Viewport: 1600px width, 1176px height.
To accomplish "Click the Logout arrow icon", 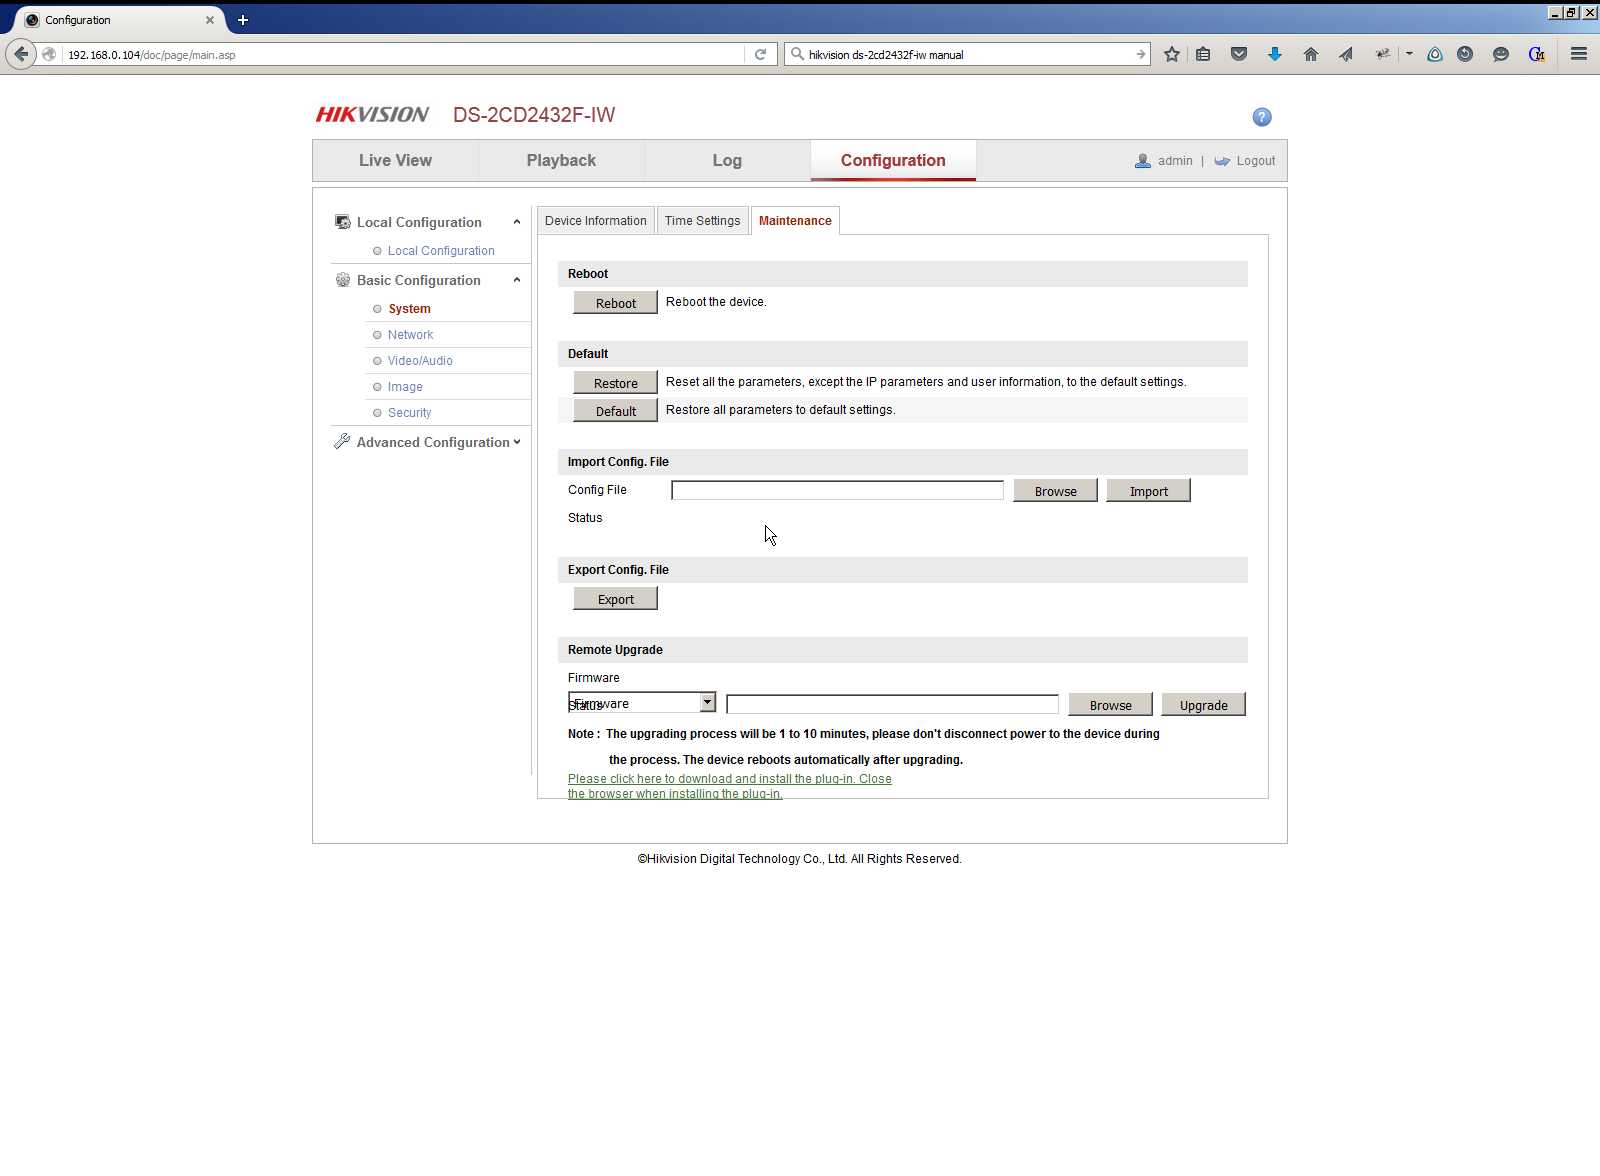I will (1222, 161).
